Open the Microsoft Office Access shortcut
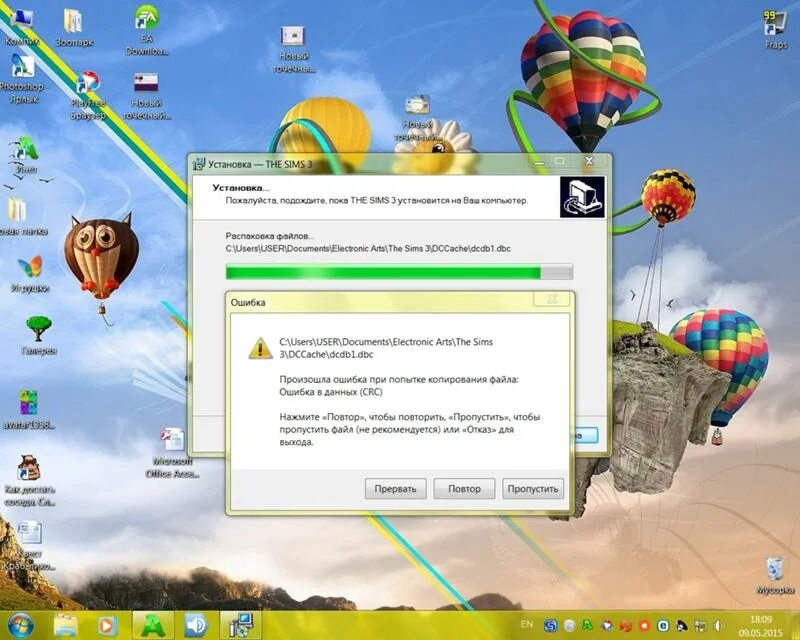800x640 pixels. pos(172,453)
